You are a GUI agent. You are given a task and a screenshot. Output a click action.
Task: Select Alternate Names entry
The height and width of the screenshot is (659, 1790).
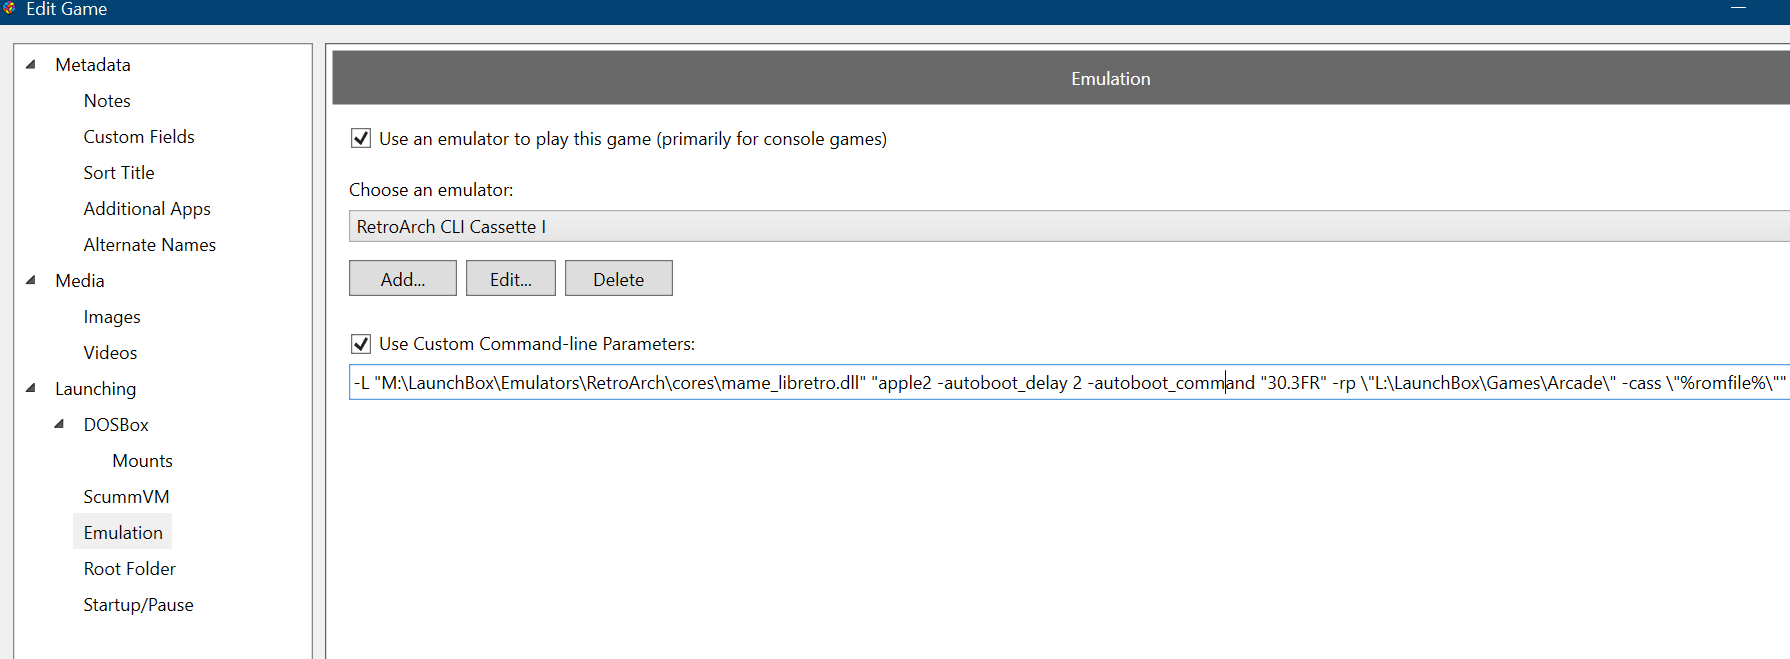[x=150, y=245]
